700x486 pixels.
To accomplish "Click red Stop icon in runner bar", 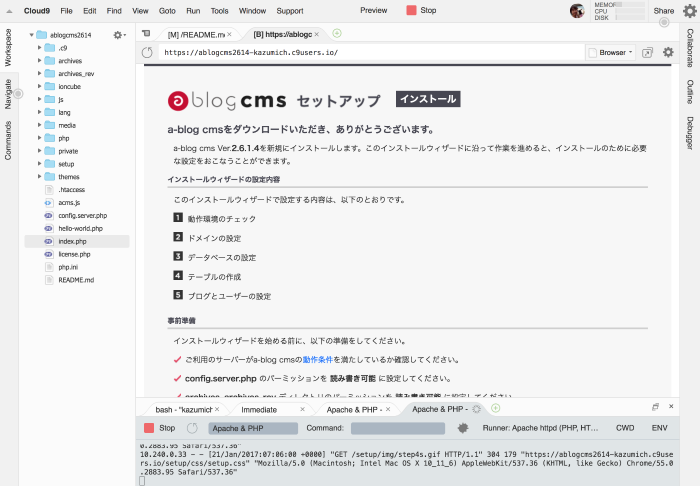I will [149, 428].
